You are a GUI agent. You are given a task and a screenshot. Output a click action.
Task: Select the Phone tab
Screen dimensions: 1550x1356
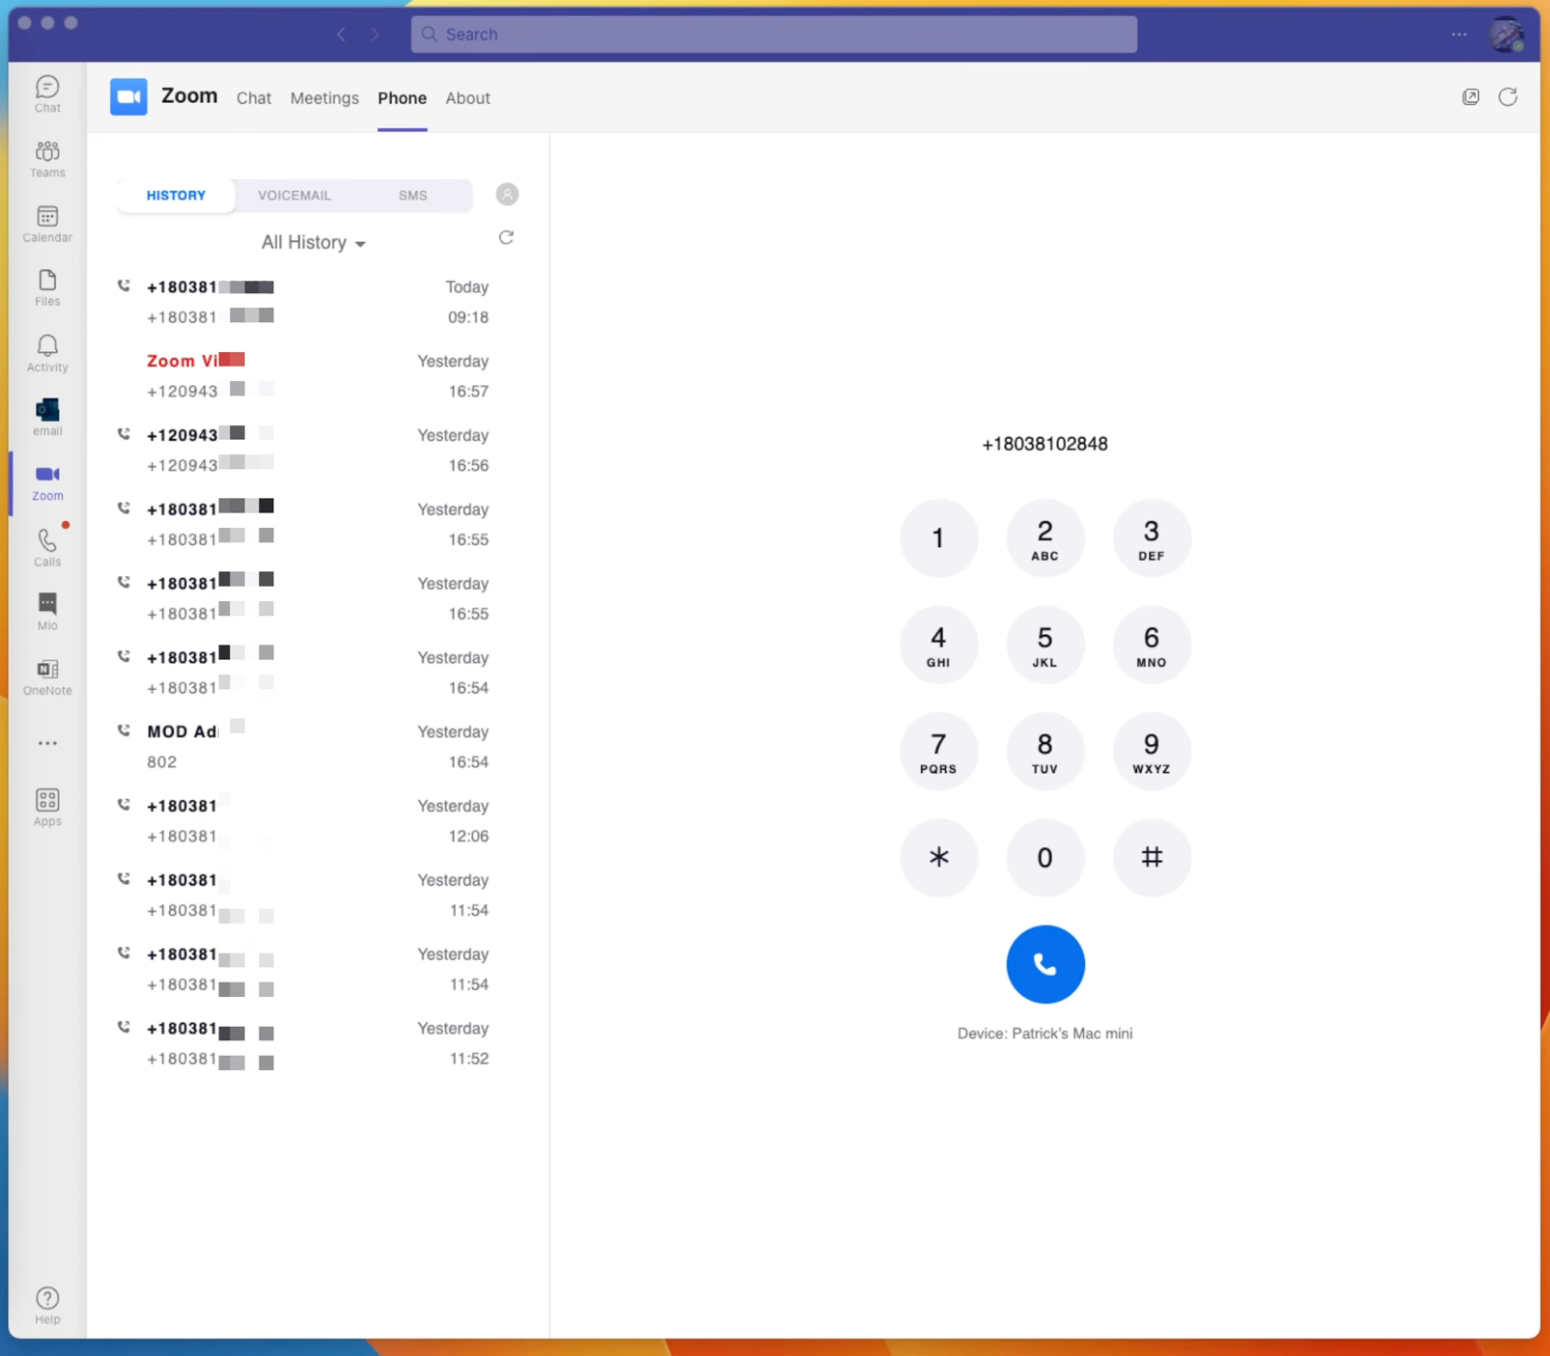(x=402, y=98)
